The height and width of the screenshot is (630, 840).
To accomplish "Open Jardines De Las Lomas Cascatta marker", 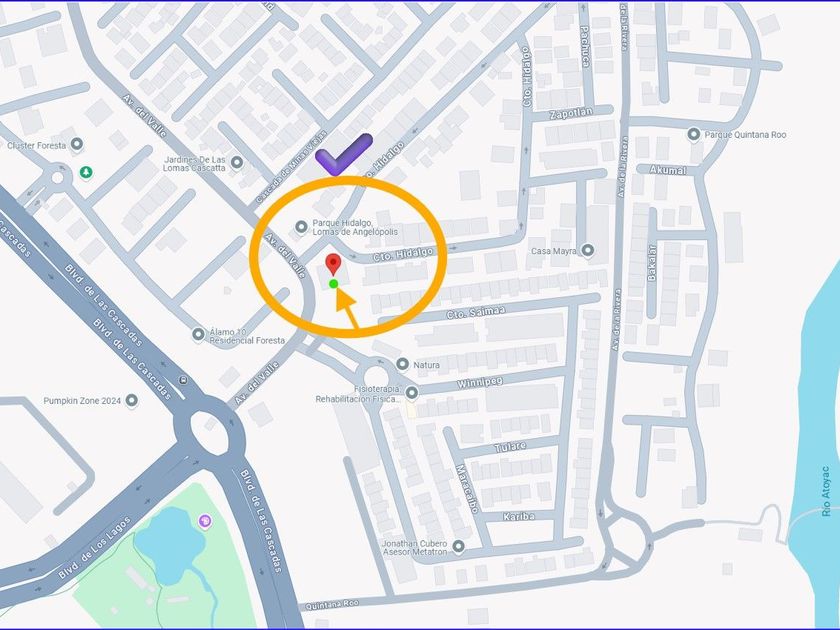I will pos(237,162).
